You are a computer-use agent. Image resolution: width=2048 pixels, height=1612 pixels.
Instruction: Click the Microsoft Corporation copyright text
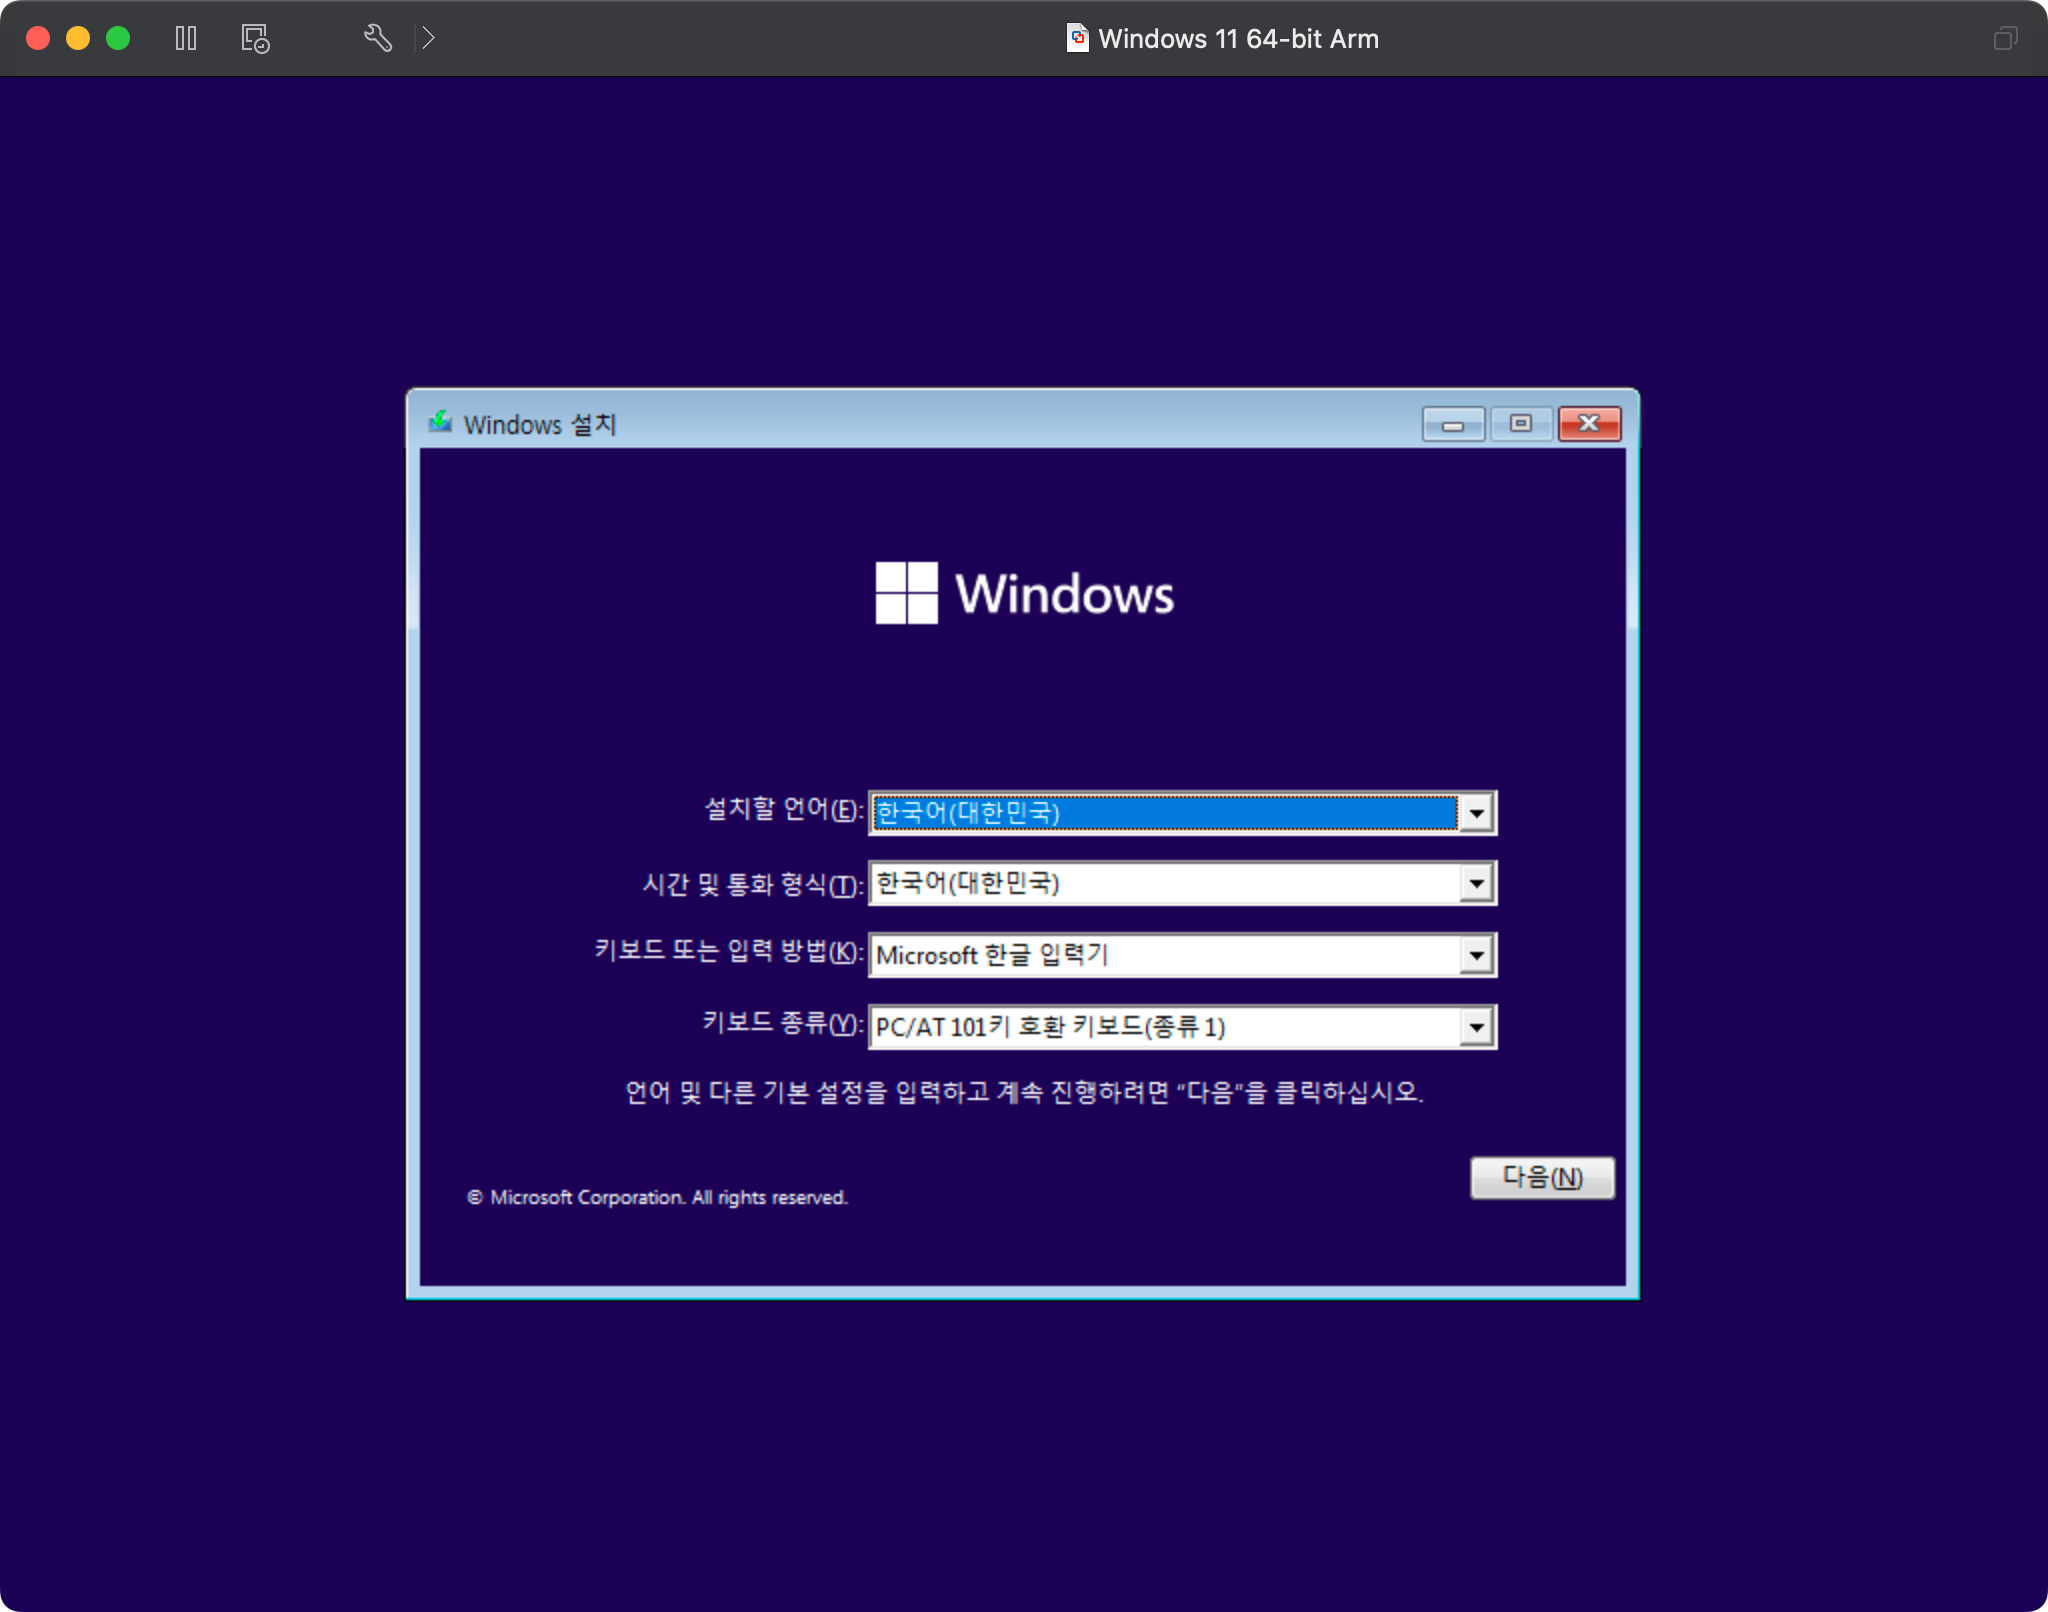[x=657, y=1198]
